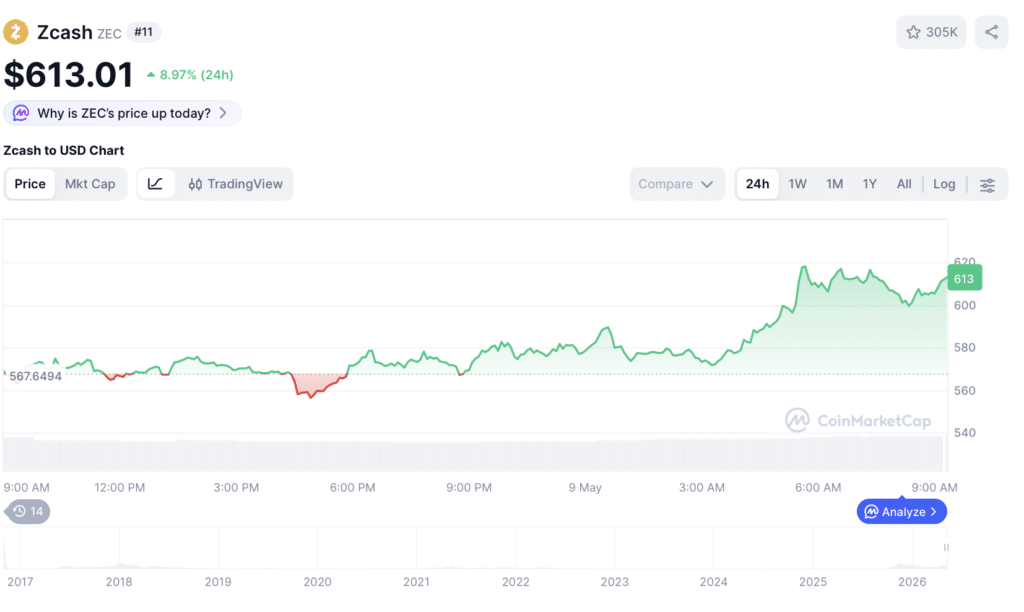The width and height of the screenshot is (1024, 612).
Task: Show the All time range
Action: tap(904, 184)
